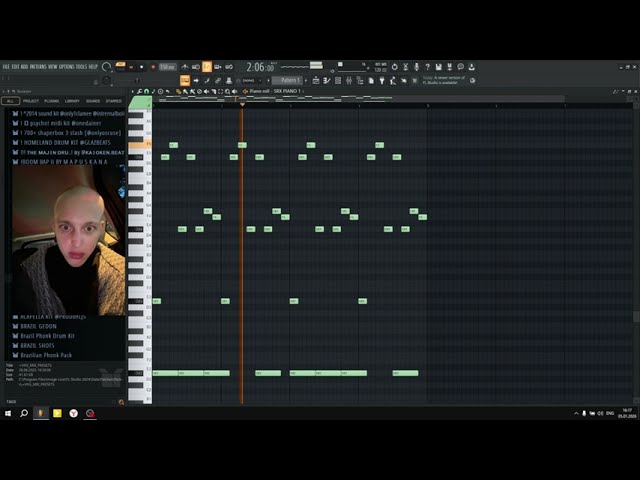
Task: Open the dropdown arrow right of Pattern 1
Action: tap(306, 80)
